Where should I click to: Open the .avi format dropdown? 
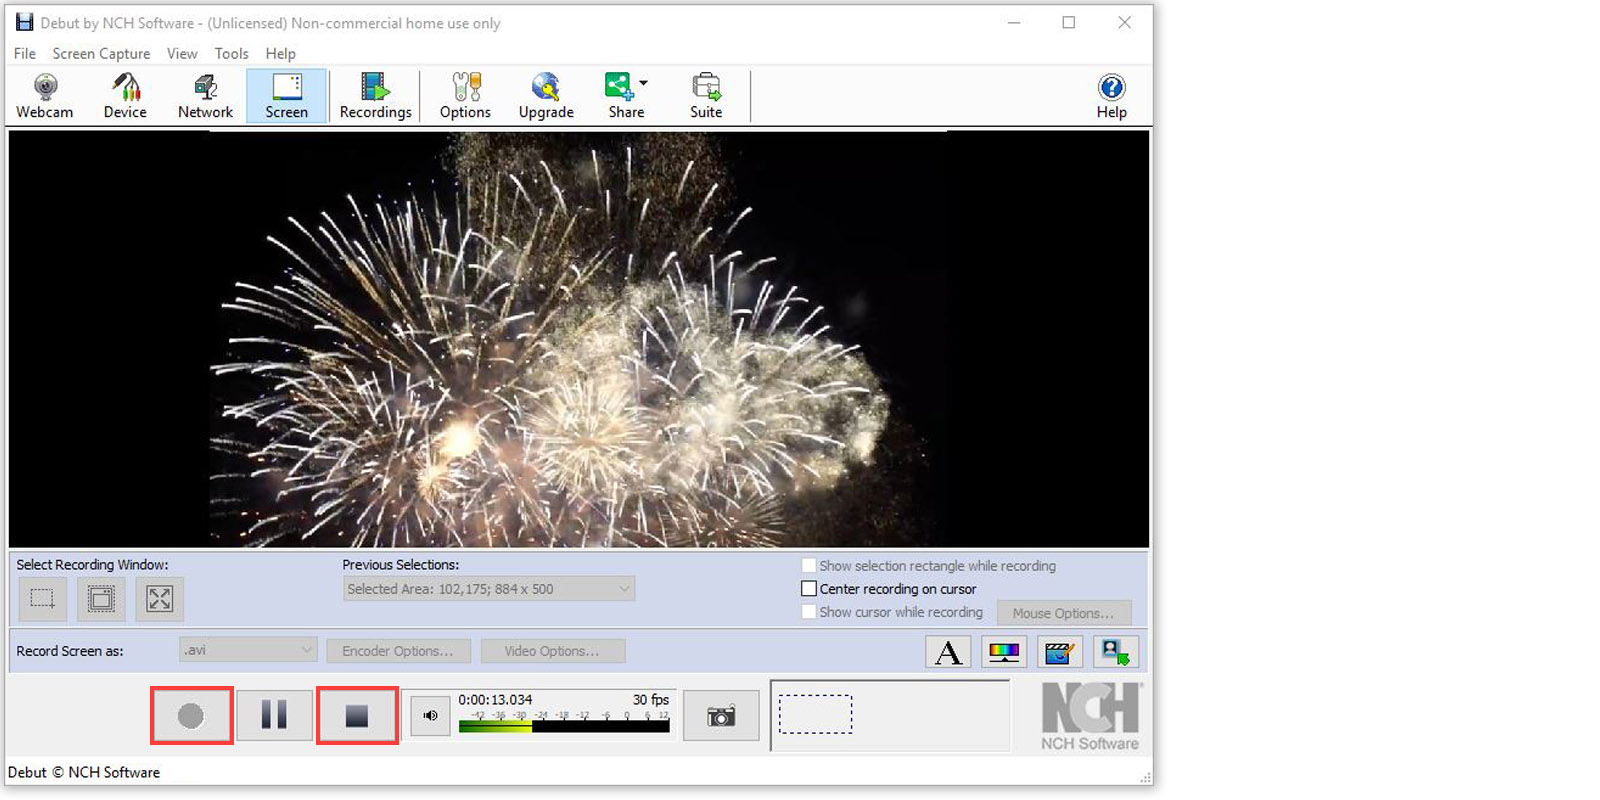coord(248,650)
